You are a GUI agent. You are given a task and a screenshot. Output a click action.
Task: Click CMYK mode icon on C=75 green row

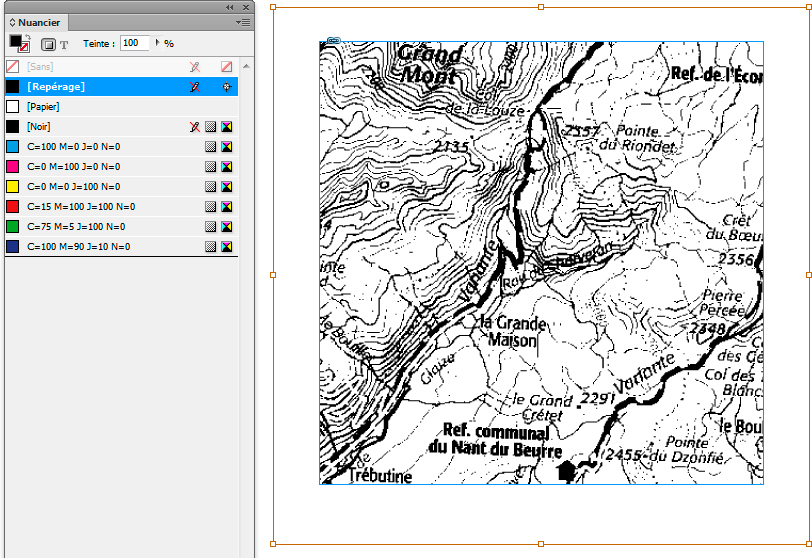click(226, 227)
